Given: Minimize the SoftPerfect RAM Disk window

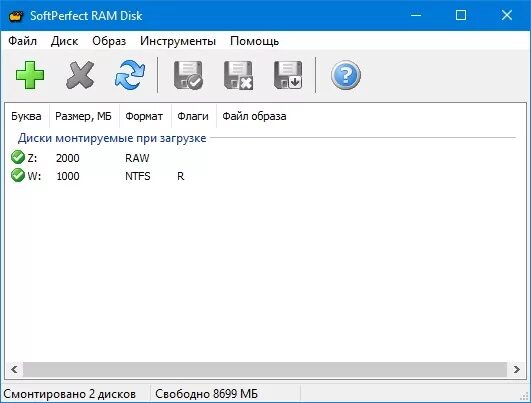Looking at the screenshot, I should point(416,15).
